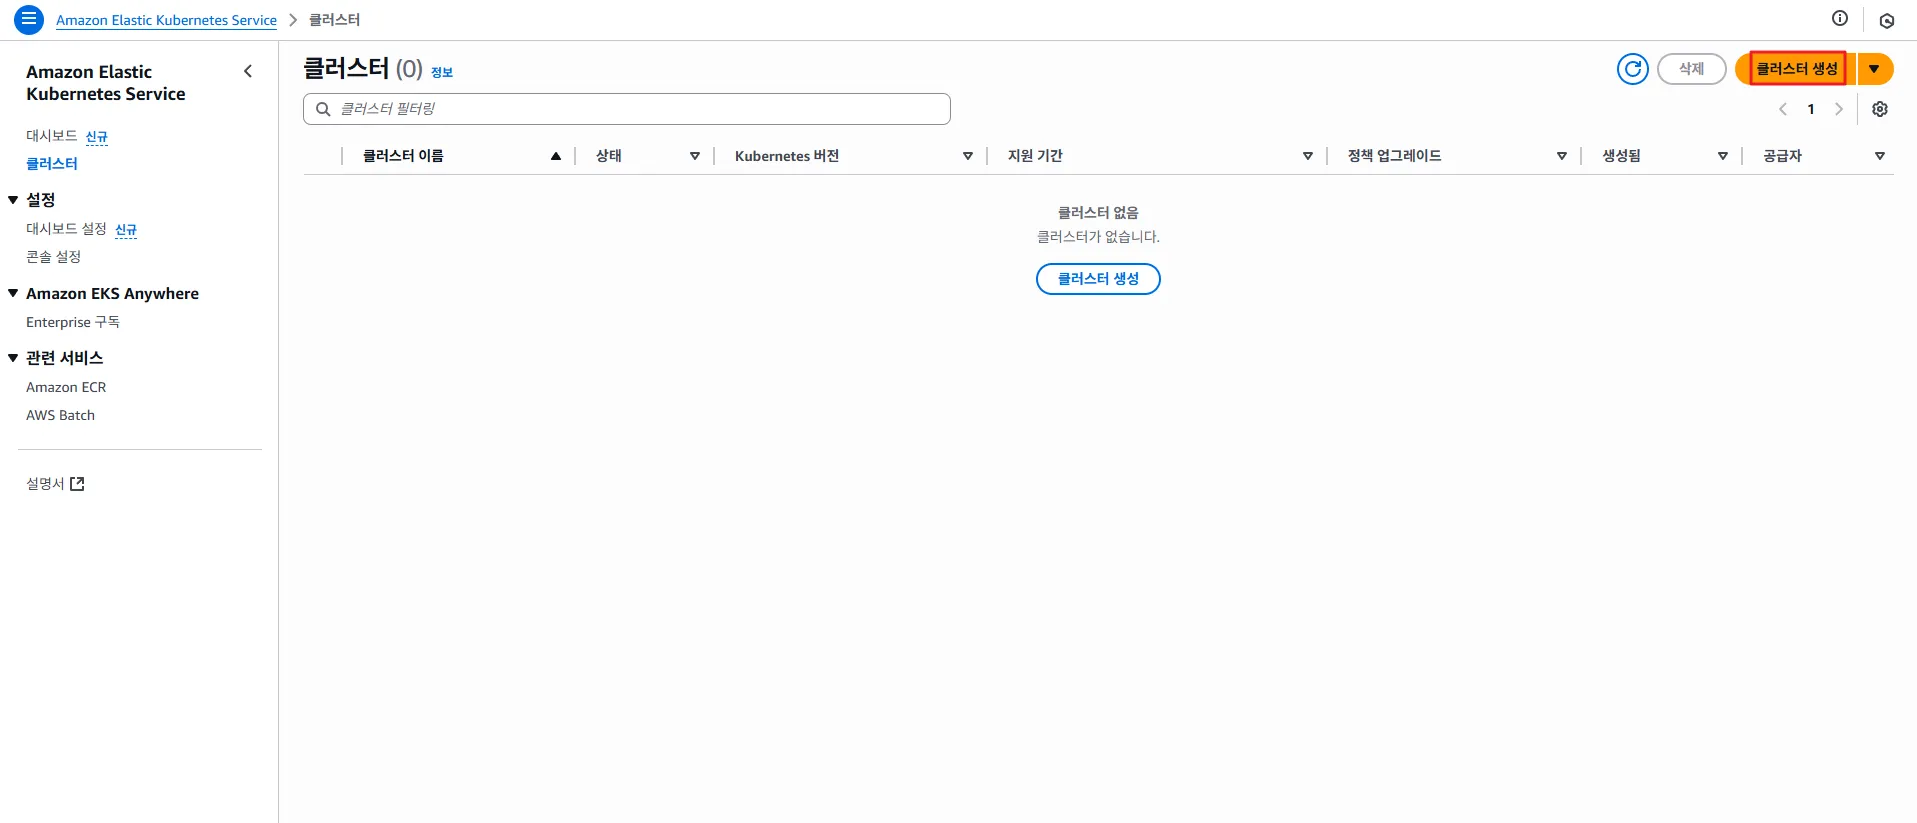Click the outlined 클러스터 생성 button in empty state
1917x823 pixels.
[x=1098, y=279]
